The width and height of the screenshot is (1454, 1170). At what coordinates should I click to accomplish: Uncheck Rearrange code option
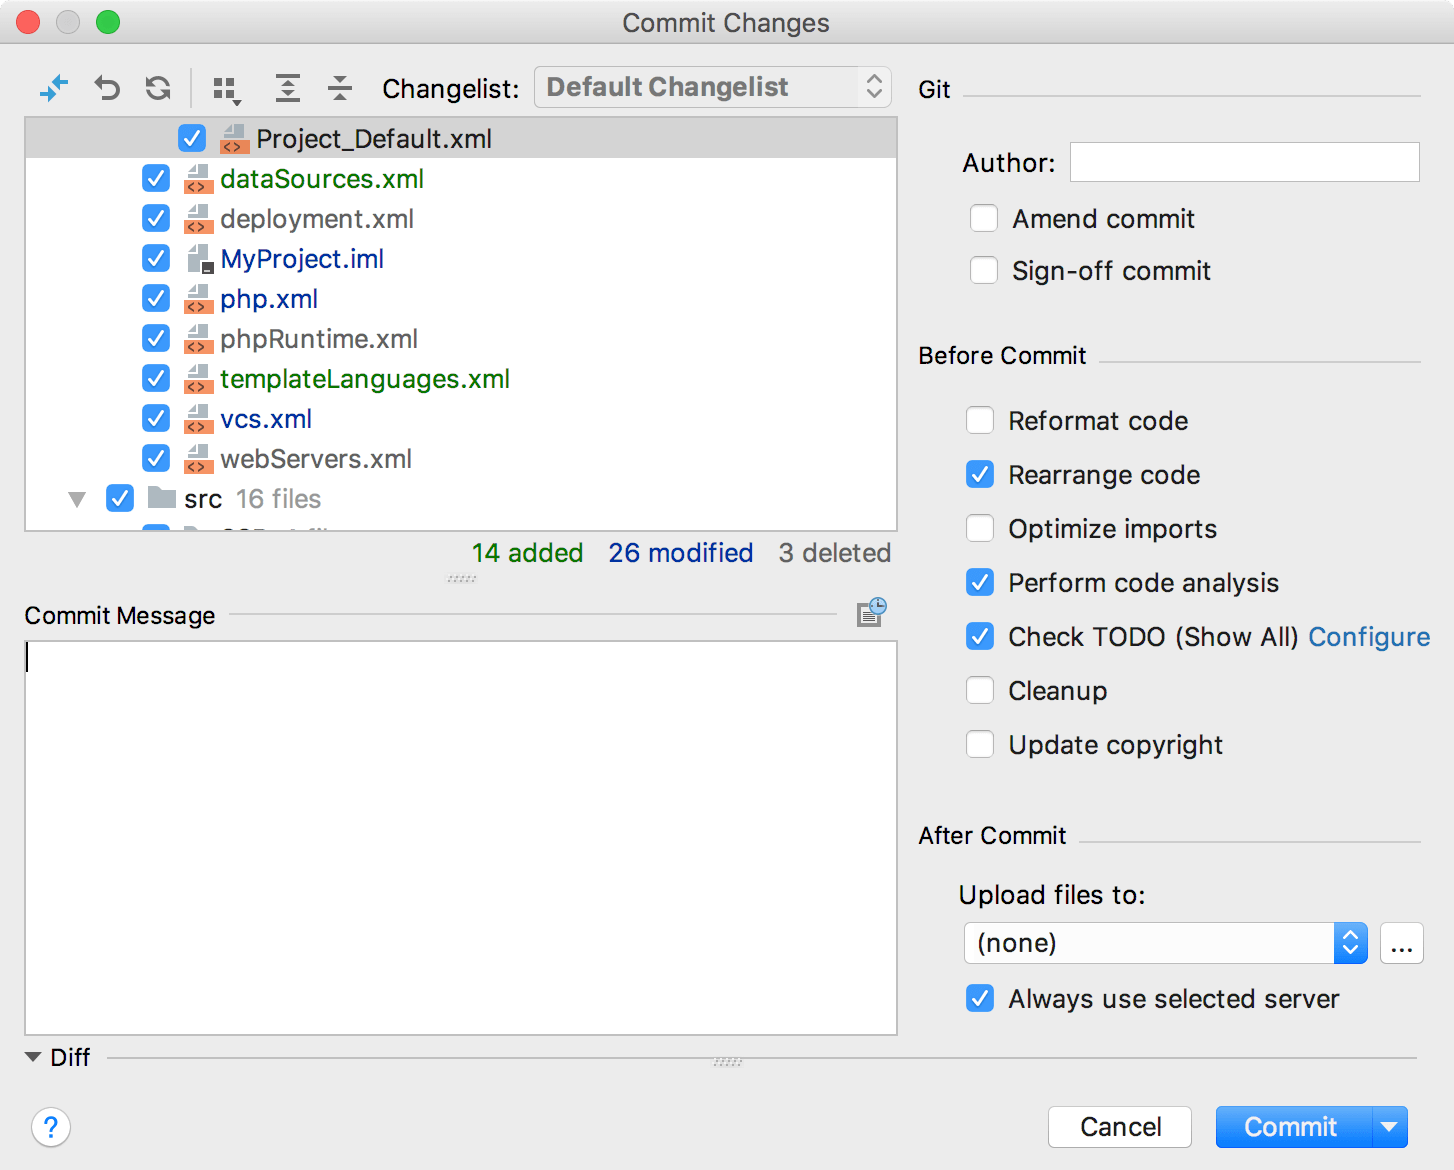[x=980, y=474]
